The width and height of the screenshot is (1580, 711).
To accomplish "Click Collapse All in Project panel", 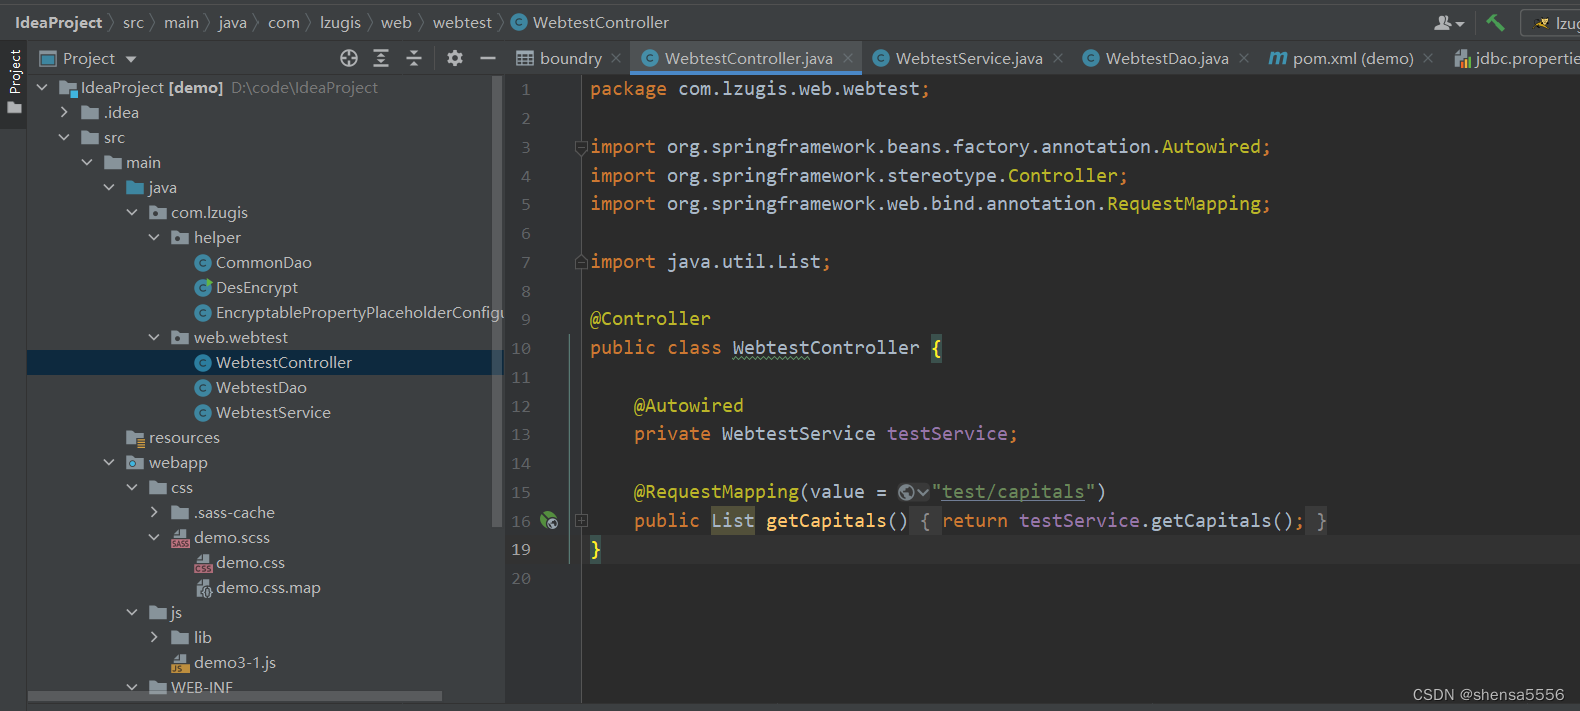I will 414,58.
